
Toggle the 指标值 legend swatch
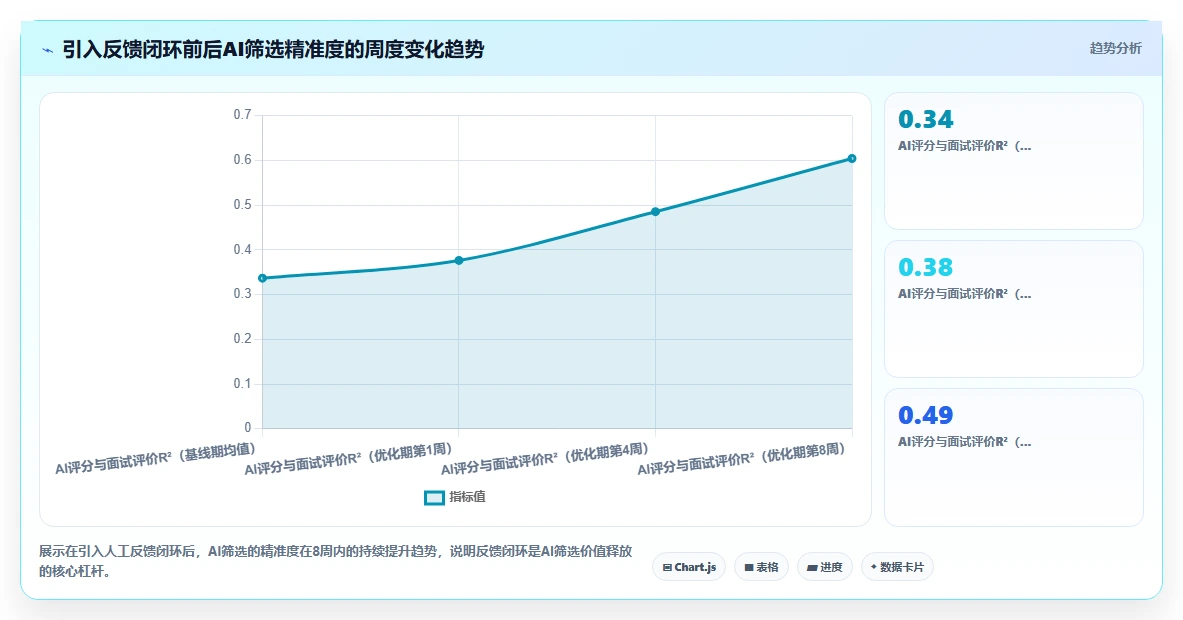pyautogui.click(x=434, y=498)
